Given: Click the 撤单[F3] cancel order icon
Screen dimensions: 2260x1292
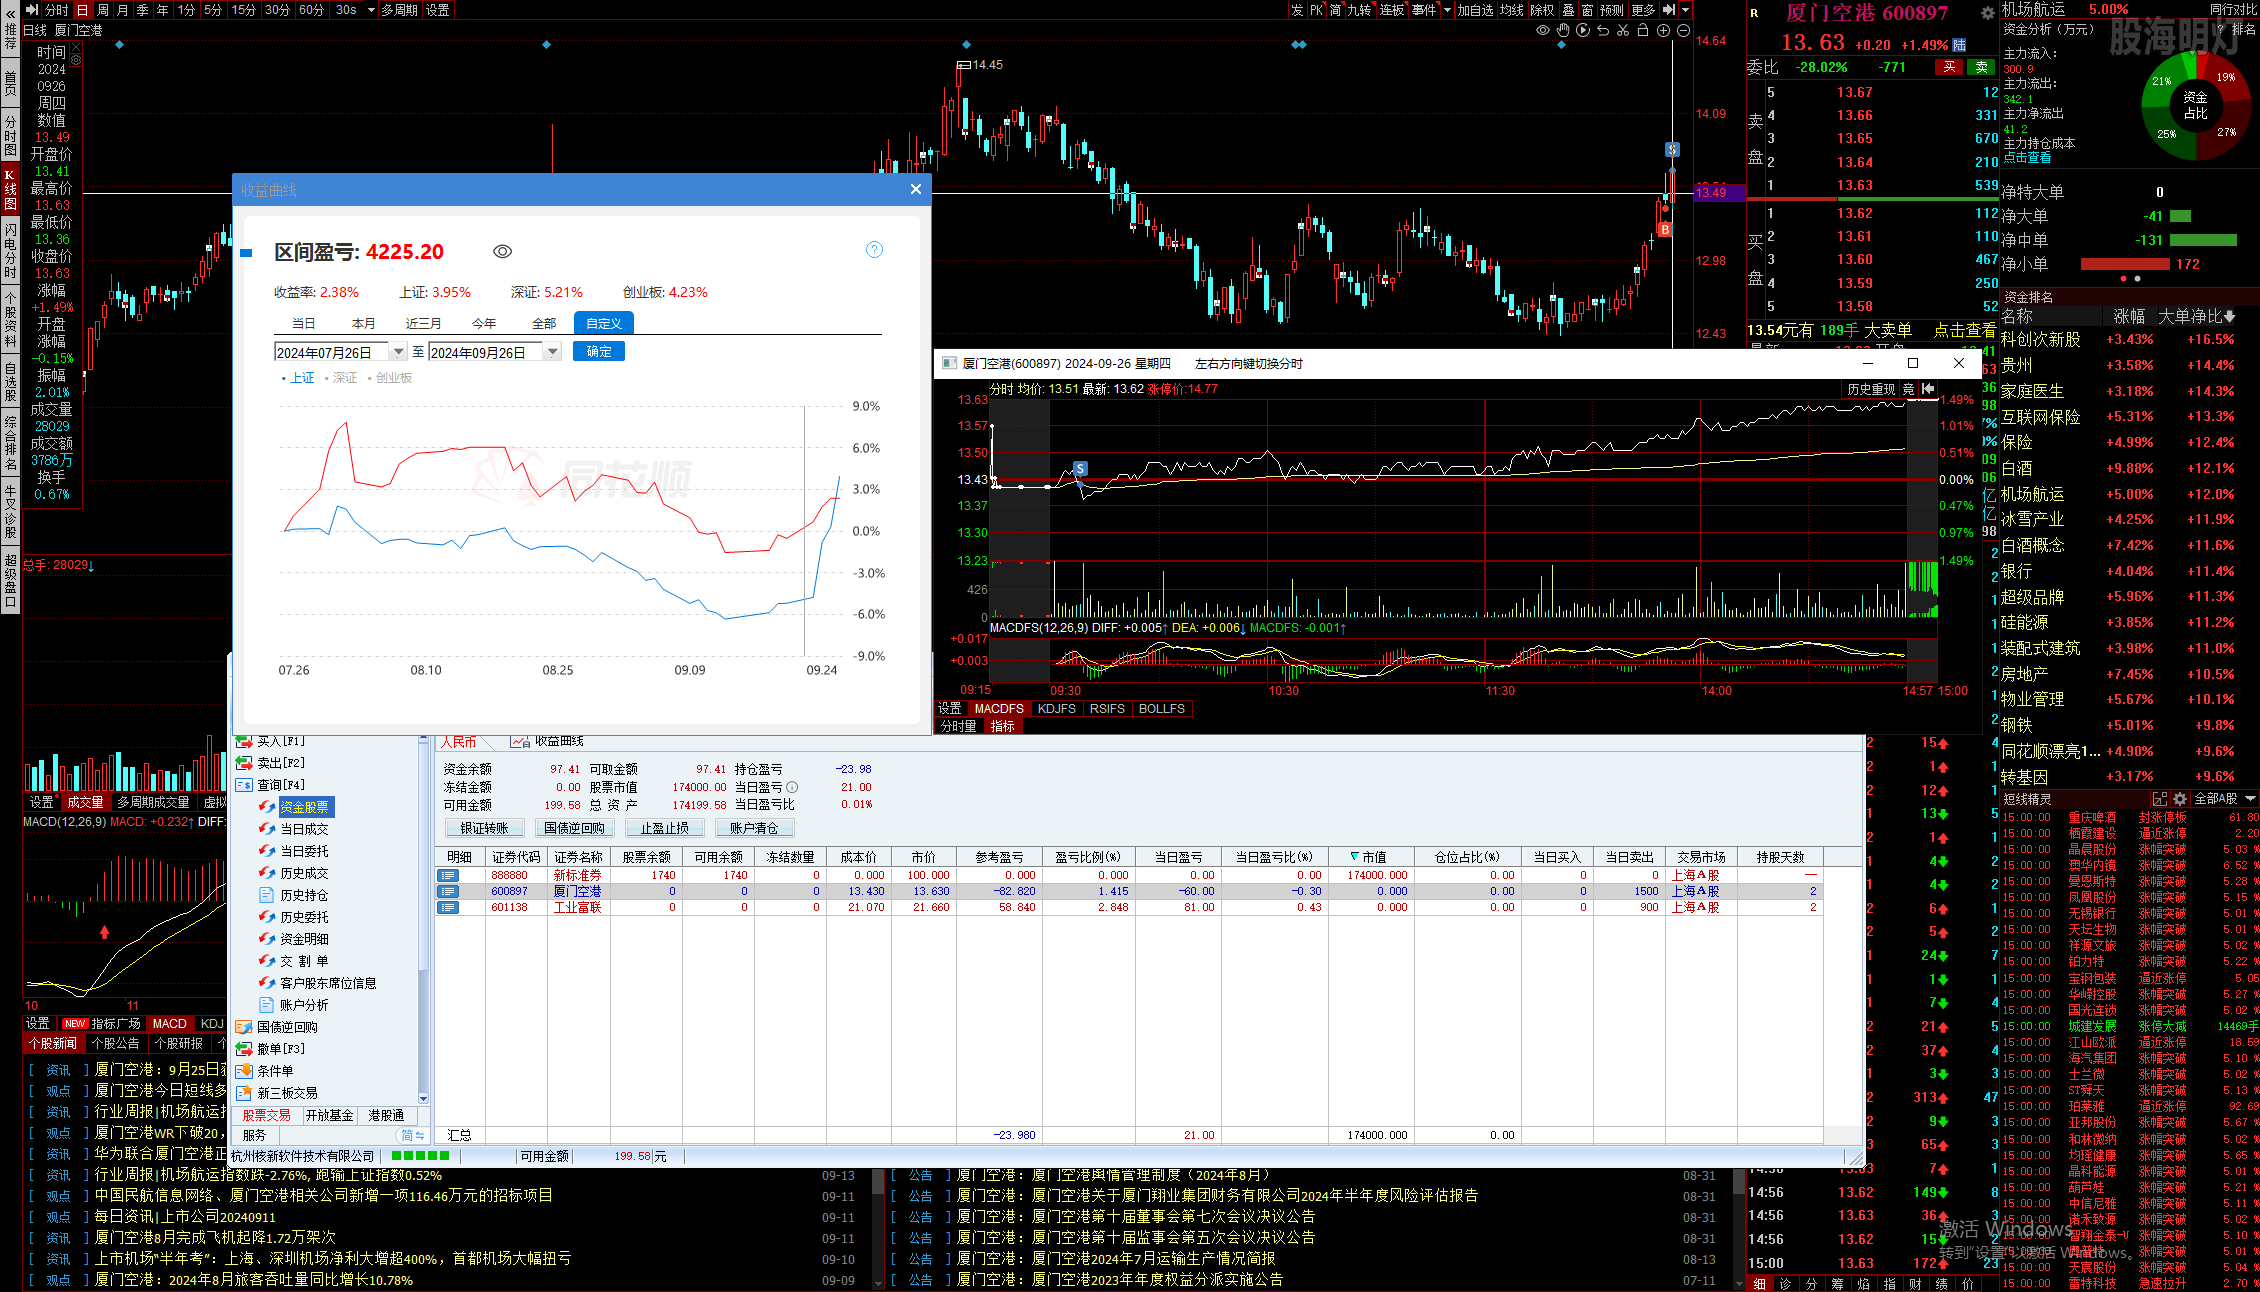Looking at the screenshot, I should point(244,1049).
